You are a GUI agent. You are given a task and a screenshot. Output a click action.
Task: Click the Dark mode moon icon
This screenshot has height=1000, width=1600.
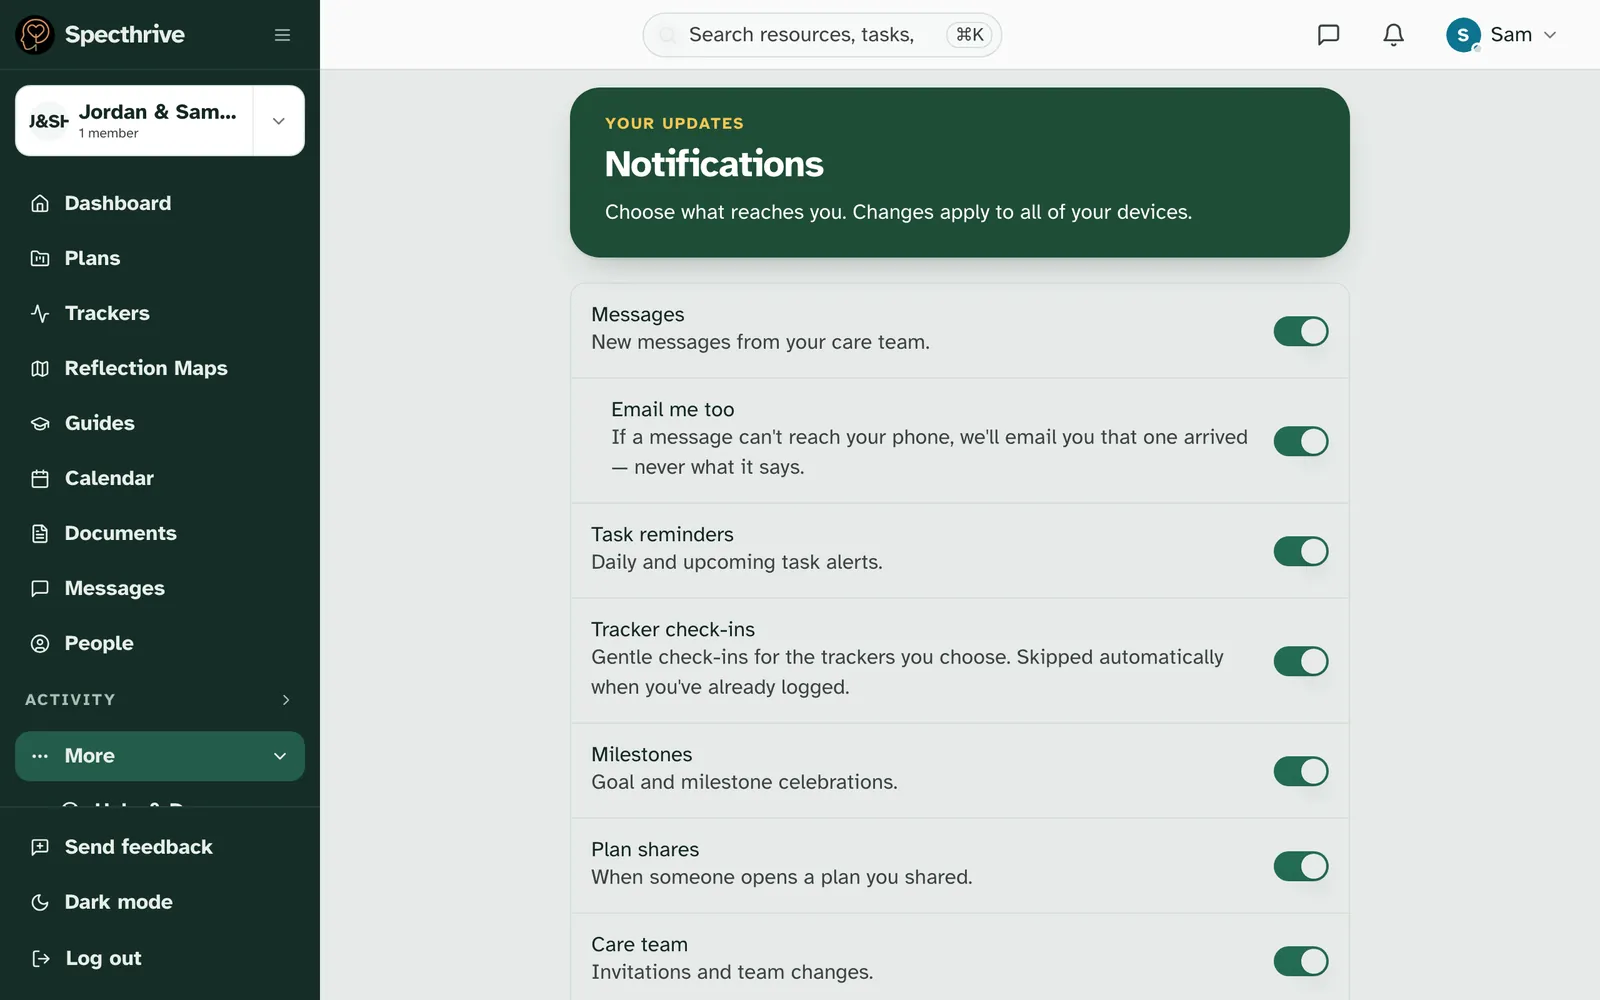[40, 903]
